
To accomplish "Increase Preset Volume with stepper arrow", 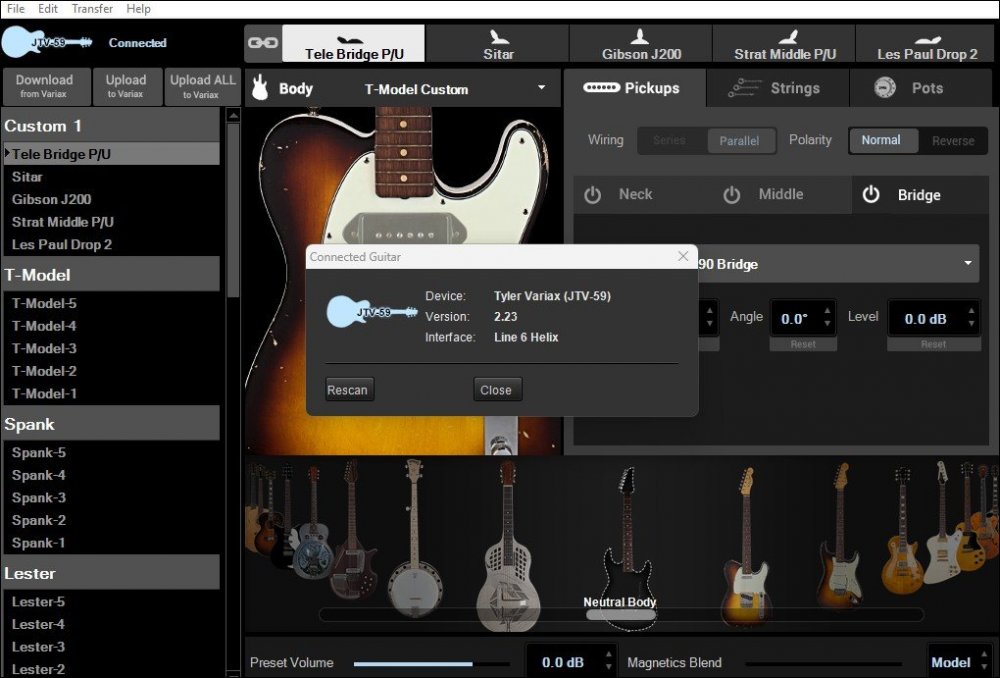I will click(608, 654).
